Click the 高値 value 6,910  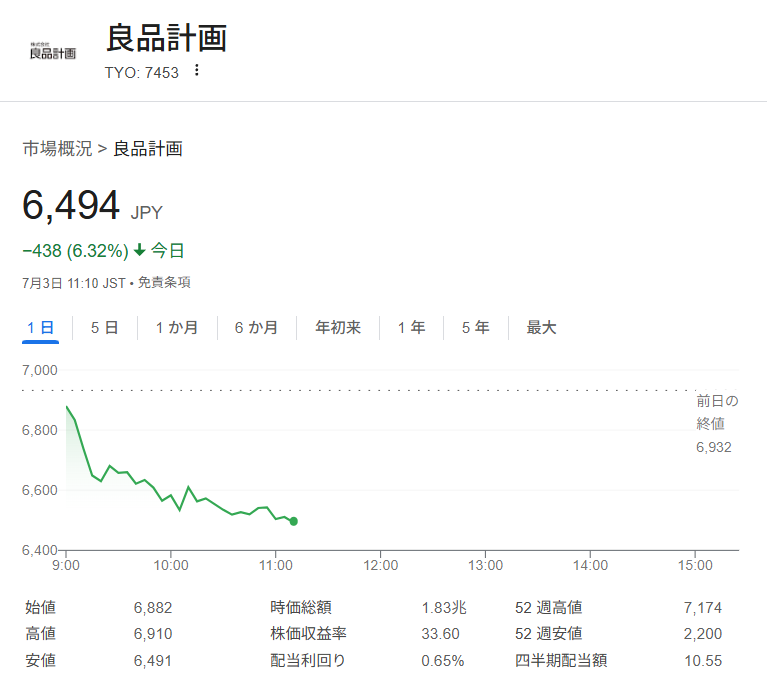point(153,634)
